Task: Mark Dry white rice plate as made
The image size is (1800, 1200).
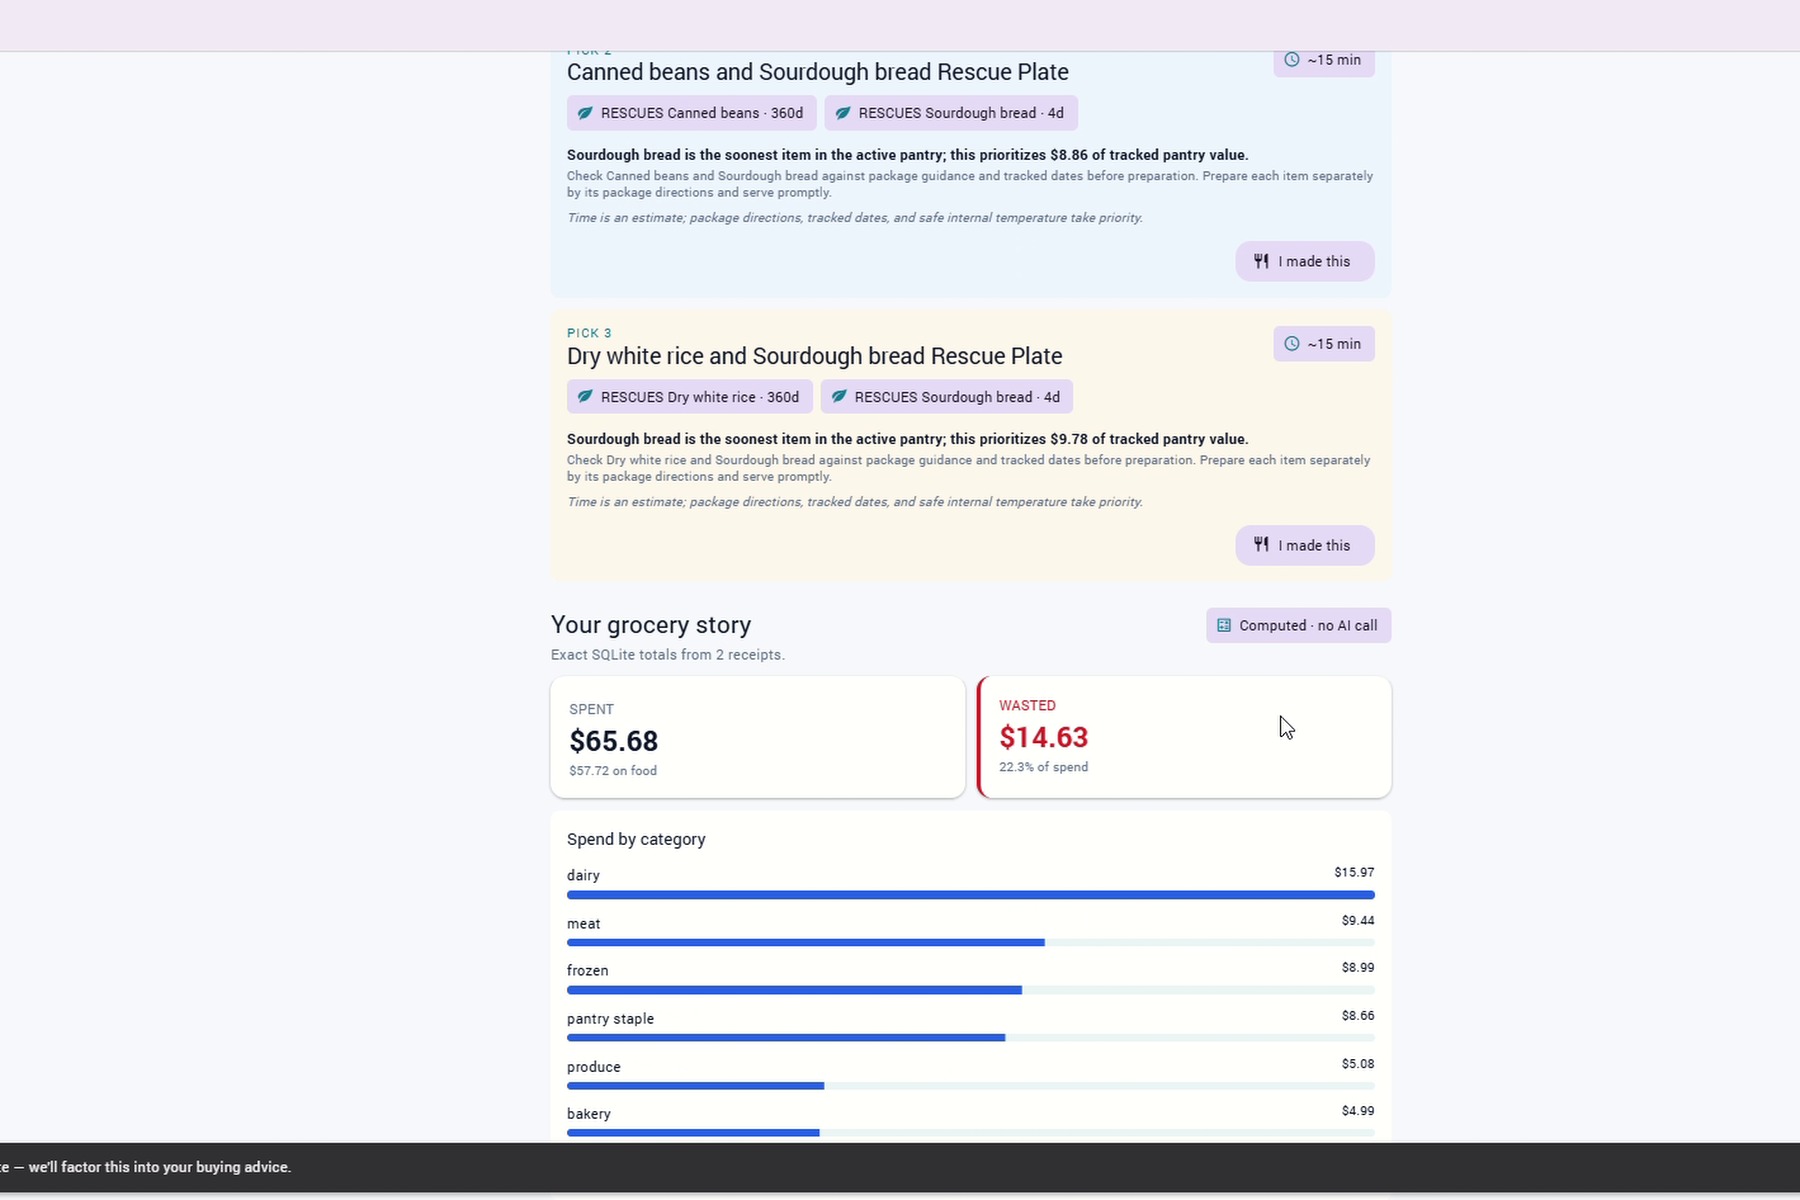Action: [1305, 545]
